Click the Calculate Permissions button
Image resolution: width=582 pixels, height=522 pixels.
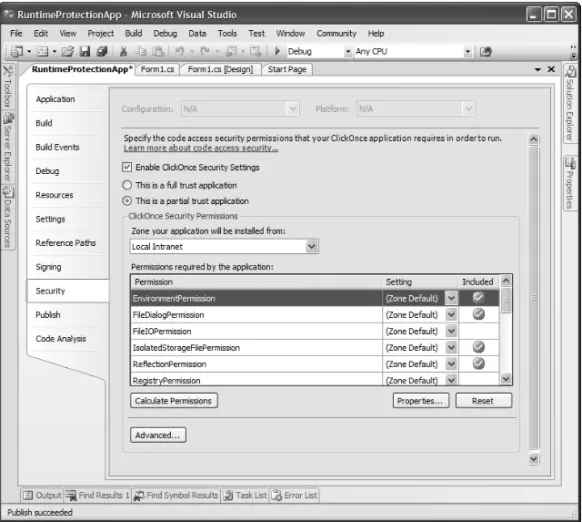pyautogui.click(x=174, y=401)
